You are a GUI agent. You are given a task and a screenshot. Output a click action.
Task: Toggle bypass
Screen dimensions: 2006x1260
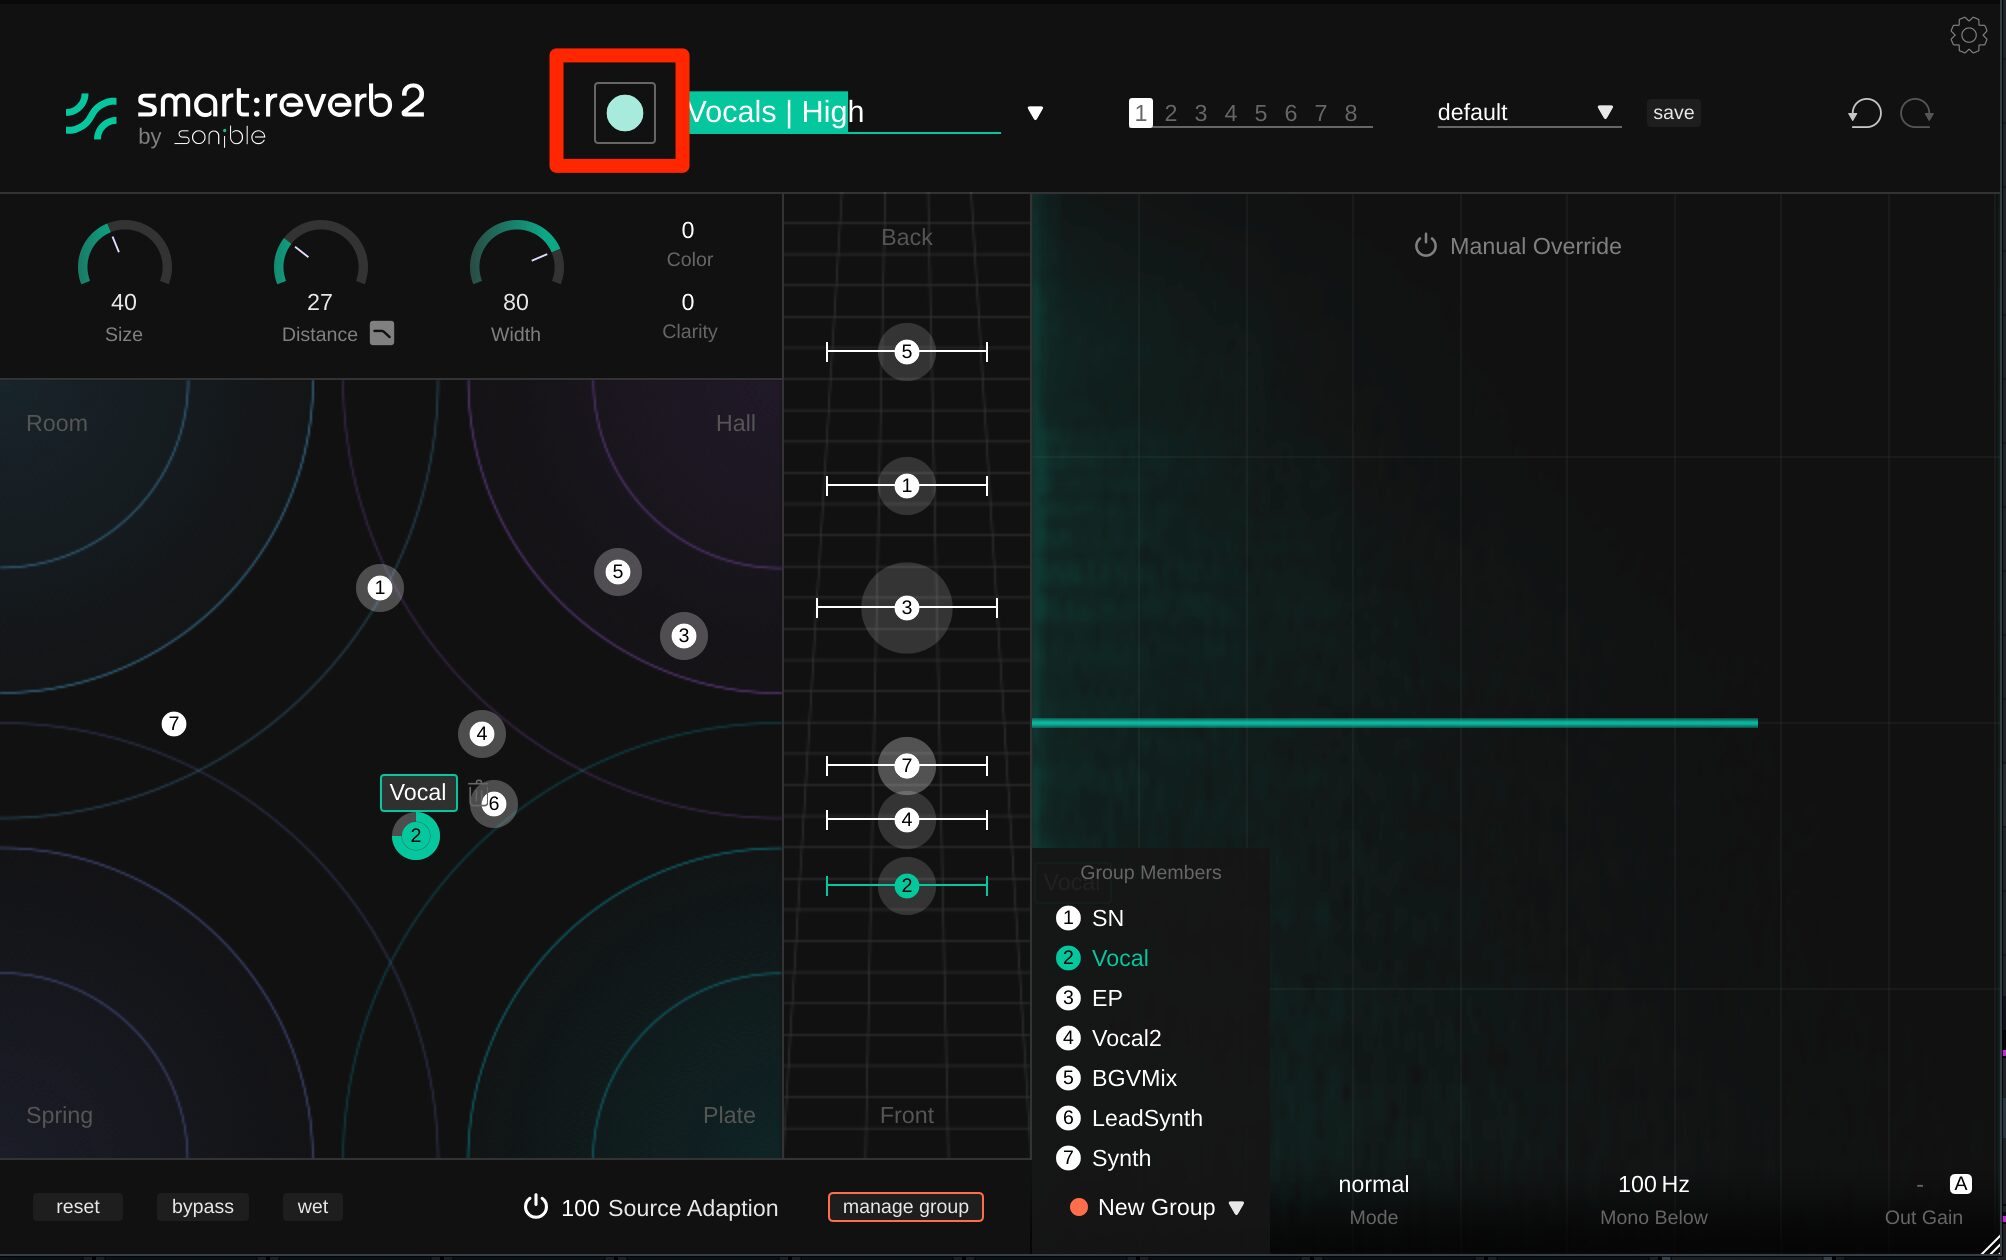point(202,1207)
